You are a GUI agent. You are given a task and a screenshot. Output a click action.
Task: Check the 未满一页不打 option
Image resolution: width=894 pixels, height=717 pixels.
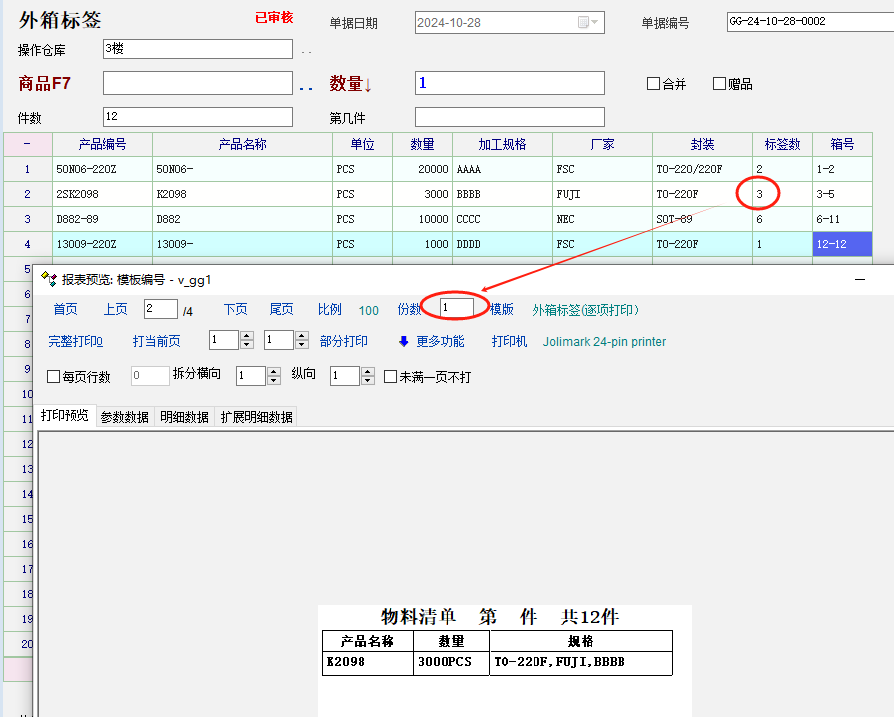pyautogui.click(x=391, y=377)
